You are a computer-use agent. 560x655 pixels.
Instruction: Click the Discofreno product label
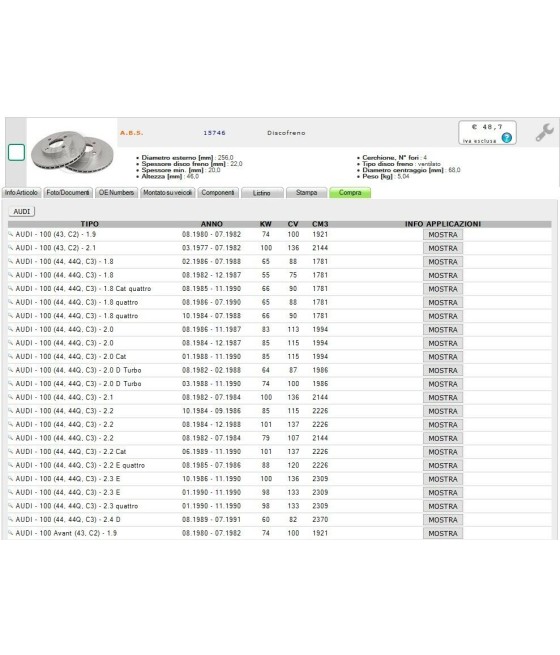click(x=286, y=133)
